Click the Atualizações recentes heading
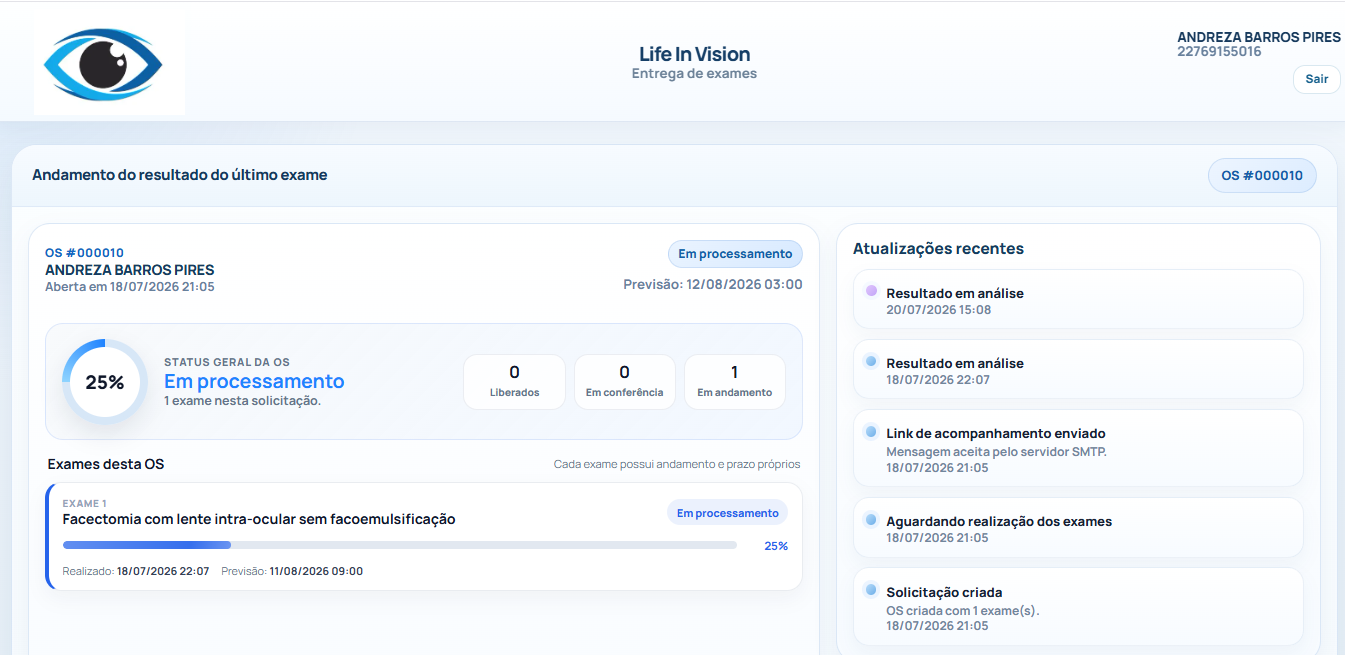The width and height of the screenshot is (1345, 655). point(938,248)
